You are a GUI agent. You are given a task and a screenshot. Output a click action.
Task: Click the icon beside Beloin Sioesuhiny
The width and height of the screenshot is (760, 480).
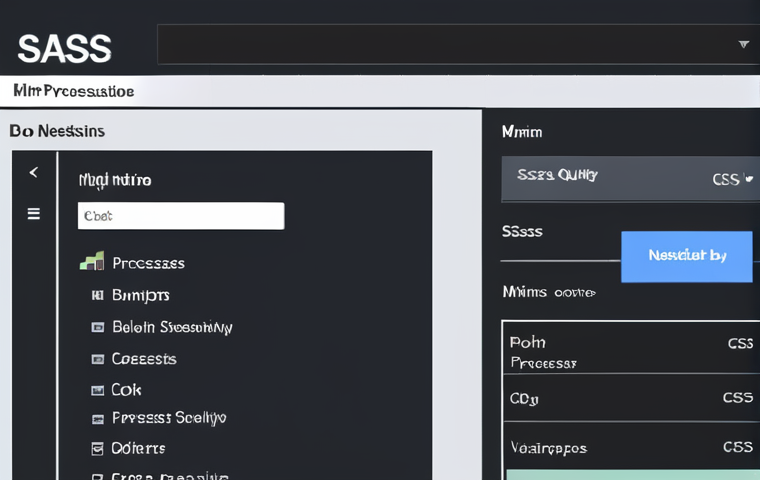(97, 327)
